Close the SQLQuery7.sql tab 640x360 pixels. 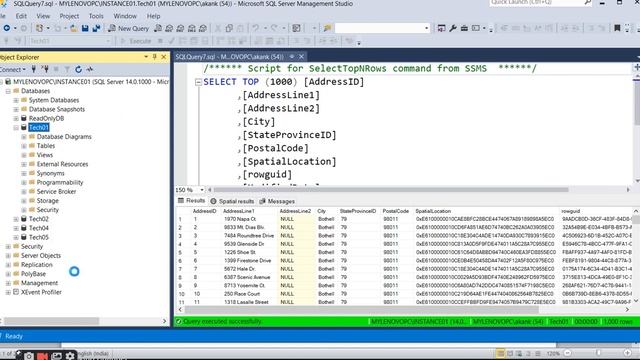pos(301,56)
